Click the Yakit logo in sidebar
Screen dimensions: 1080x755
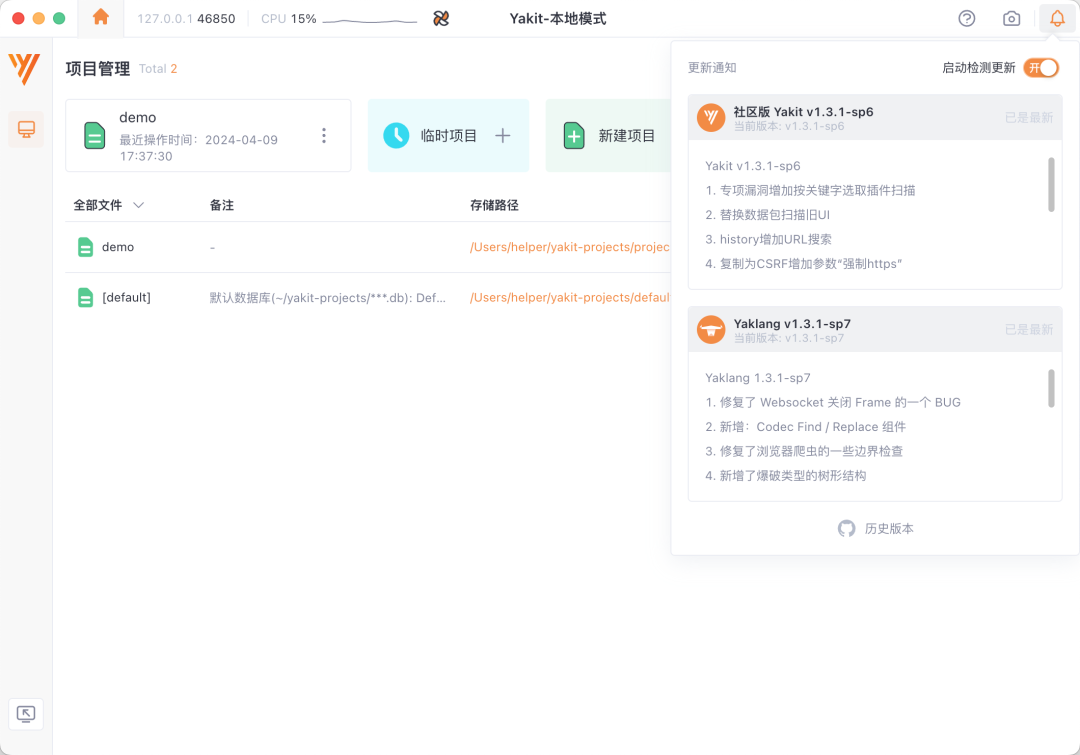point(24,69)
